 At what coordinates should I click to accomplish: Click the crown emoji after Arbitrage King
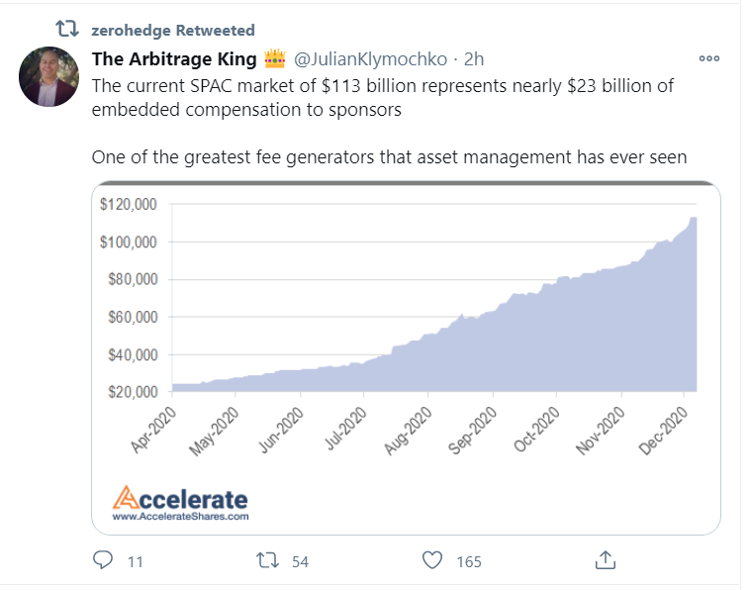click(274, 58)
